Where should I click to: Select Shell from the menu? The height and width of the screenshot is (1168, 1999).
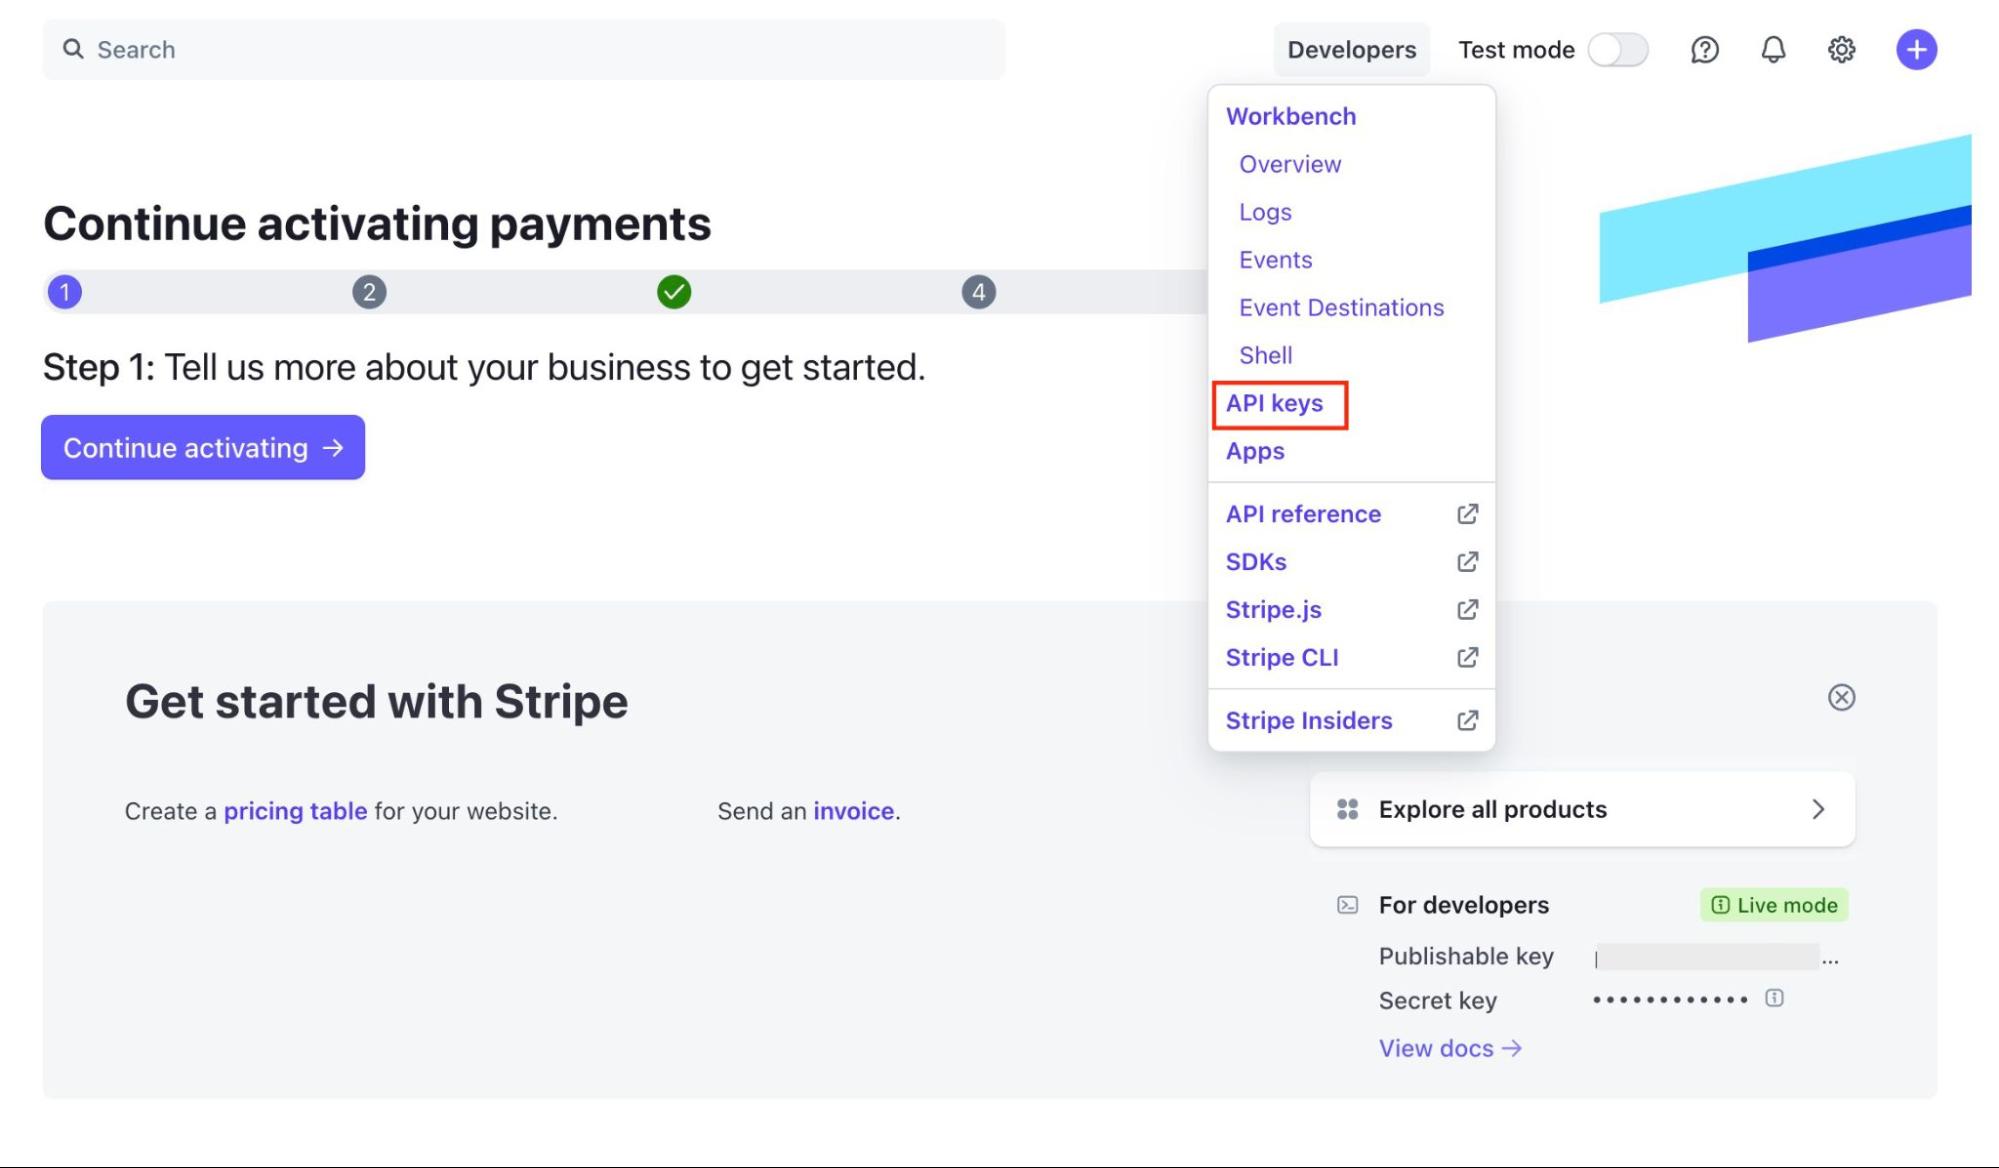[x=1265, y=355]
